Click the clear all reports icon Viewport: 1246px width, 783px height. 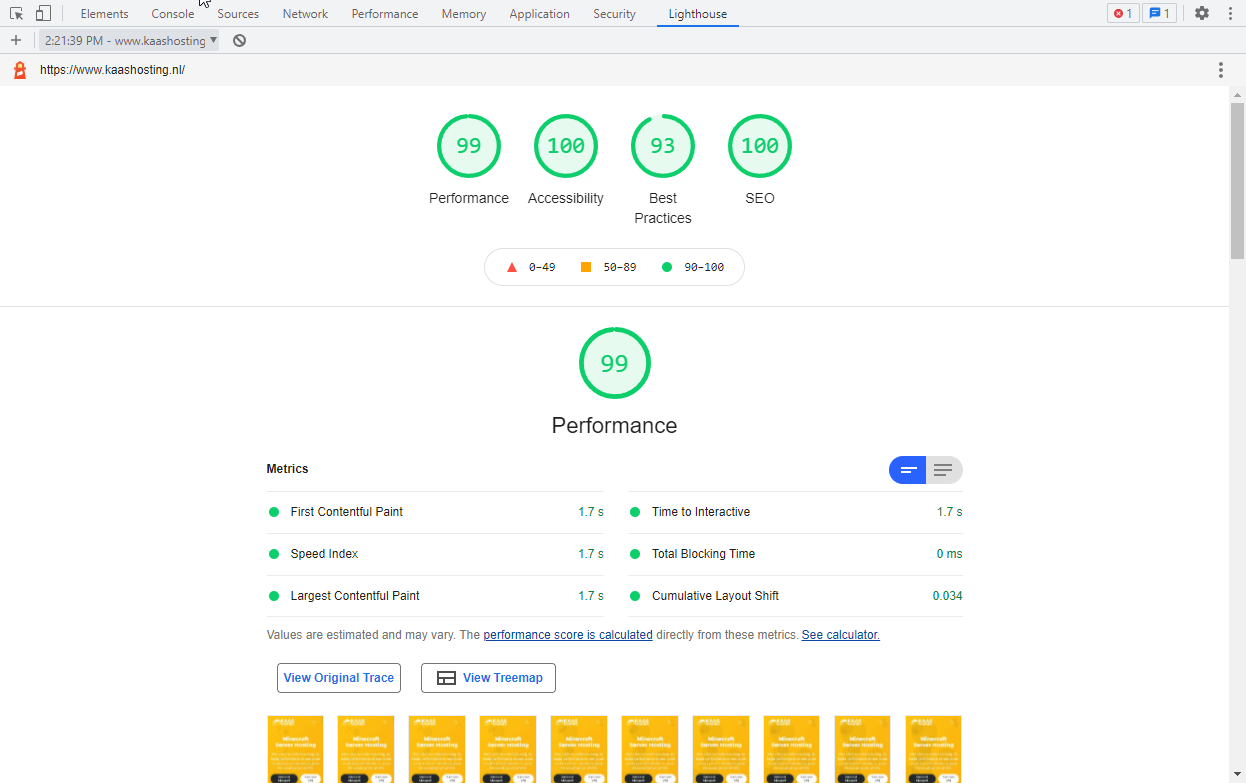(240, 41)
